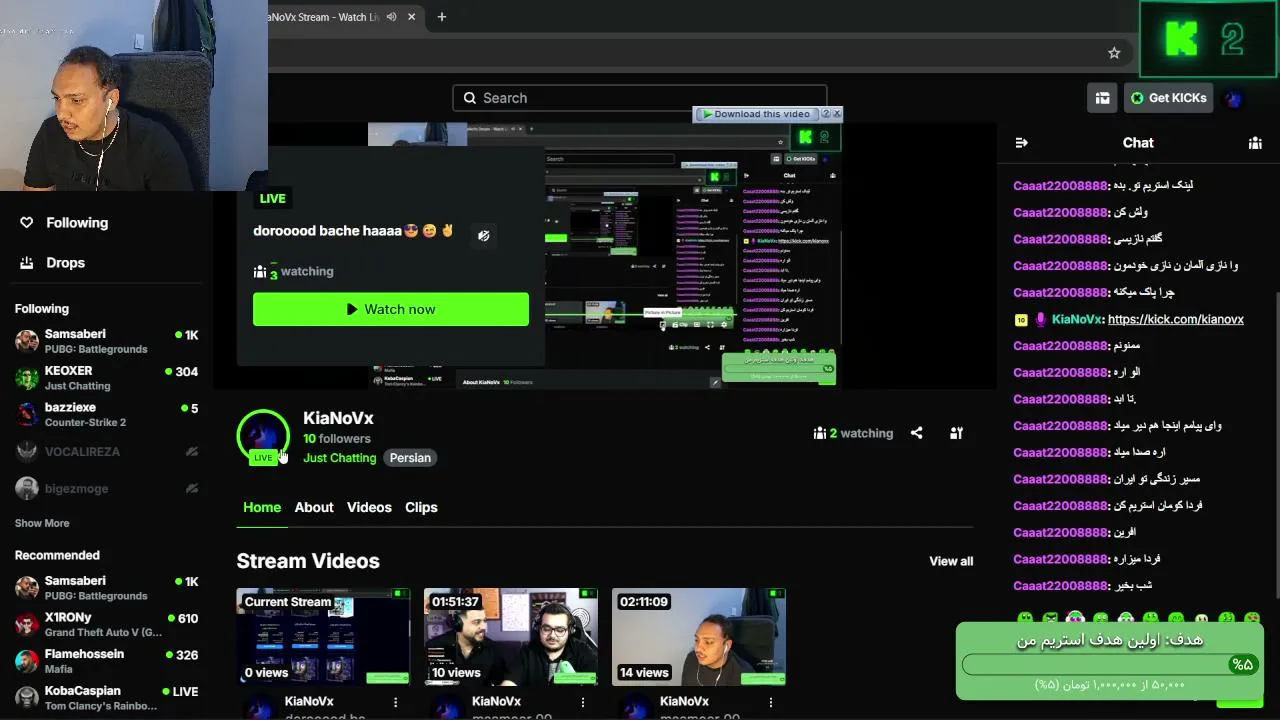Click the Kick search field
This screenshot has width=1280, height=720.
click(640, 98)
